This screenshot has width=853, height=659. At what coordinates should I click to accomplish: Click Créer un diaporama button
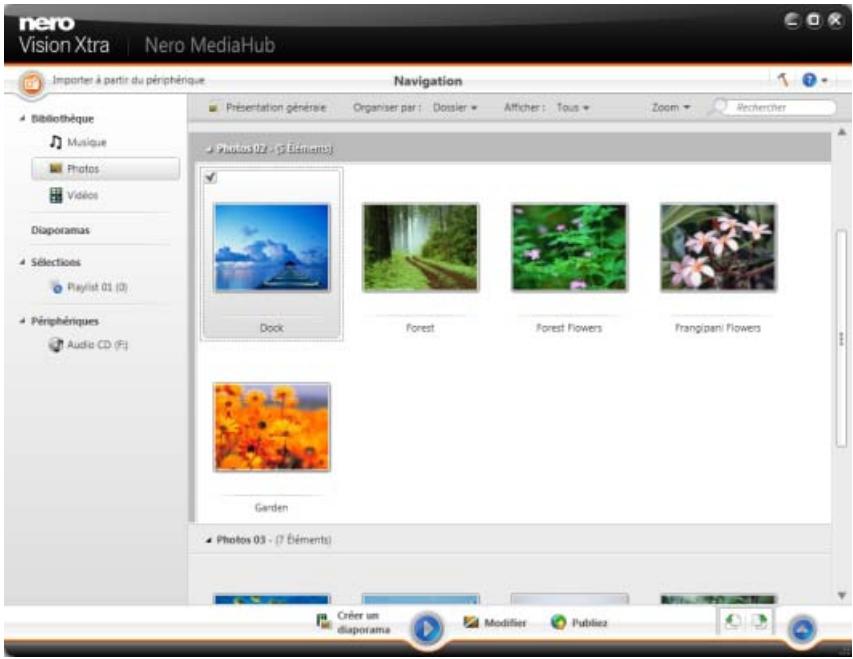(354, 622)
